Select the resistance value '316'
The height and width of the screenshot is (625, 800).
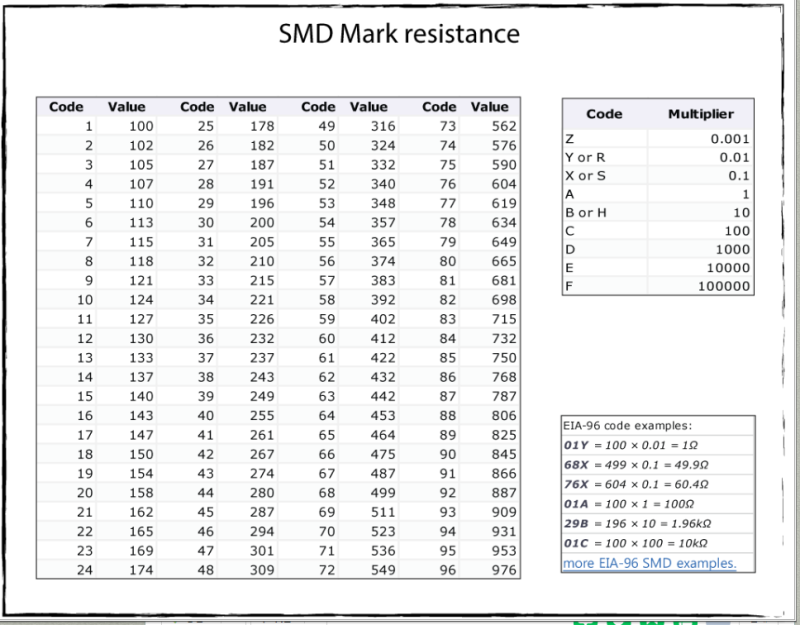click(x=383, y=126)
